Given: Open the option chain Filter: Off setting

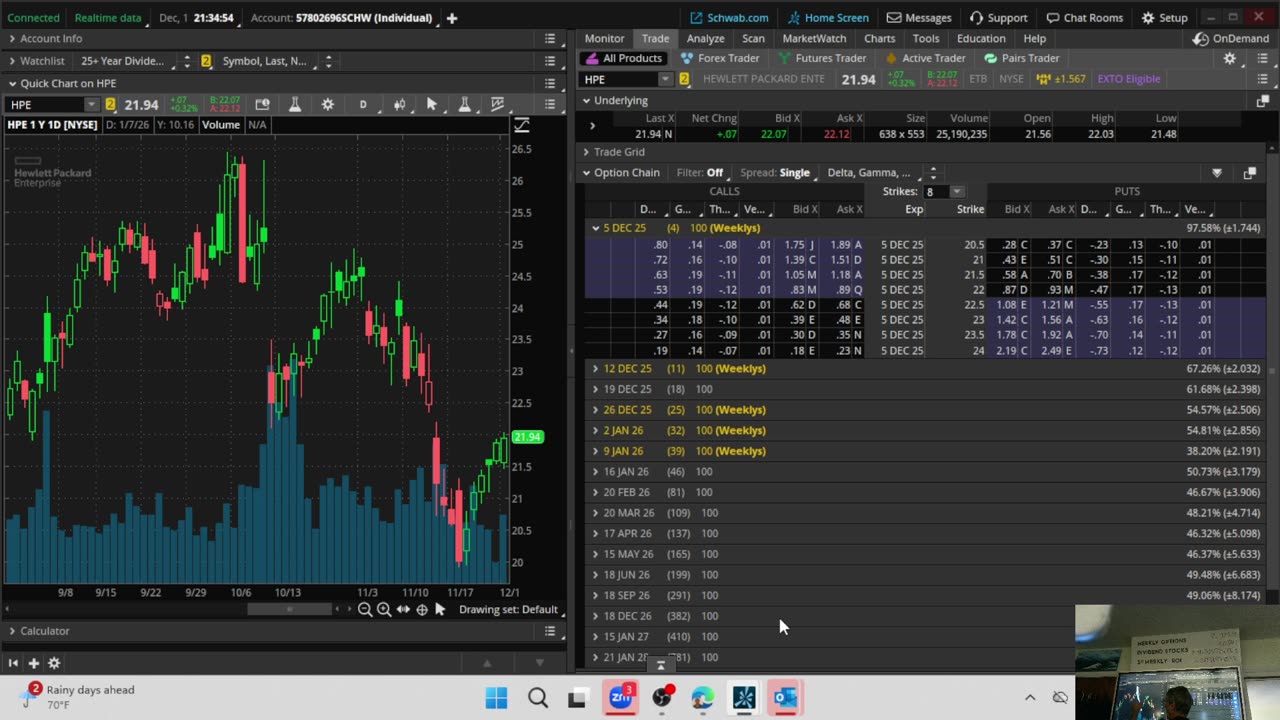Looking at the screenshot, I should pyautogui.click(x=700, y=173).
